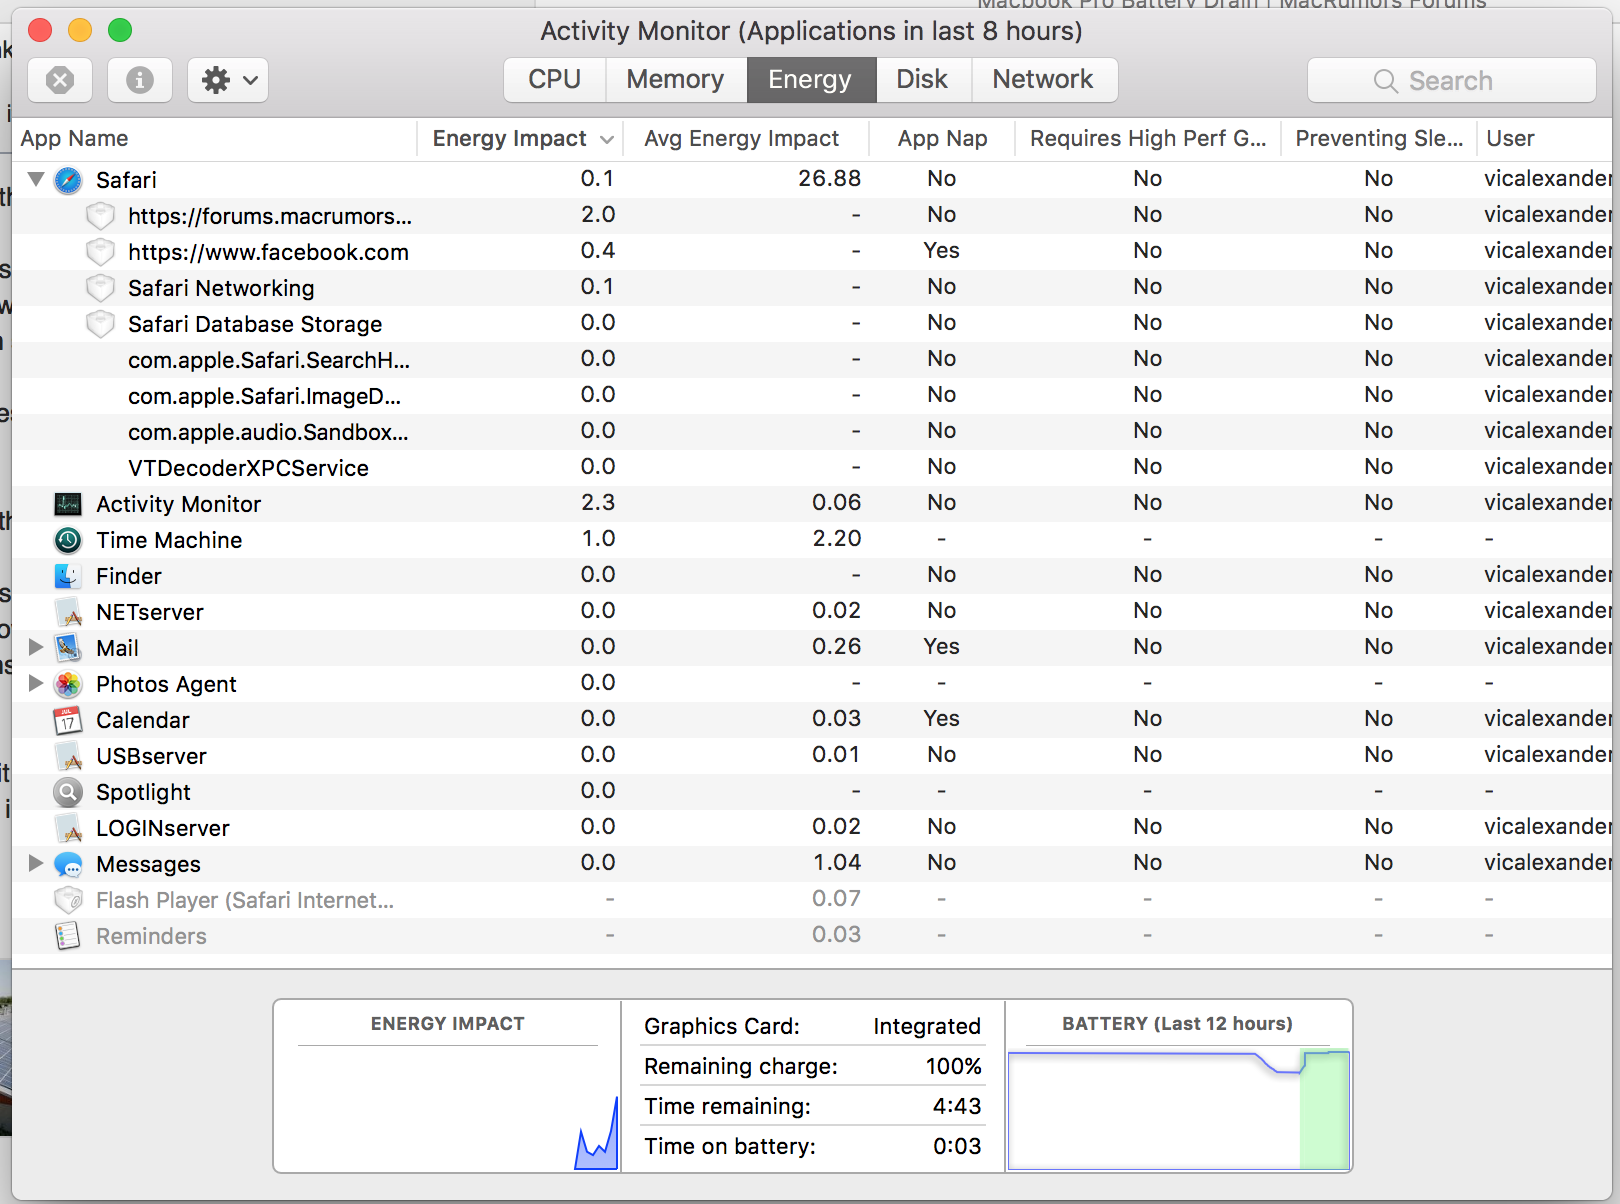This screenshot has height=1204, width=1620.
Task: Open the process Info inspector icon
Action: (139, 80)
